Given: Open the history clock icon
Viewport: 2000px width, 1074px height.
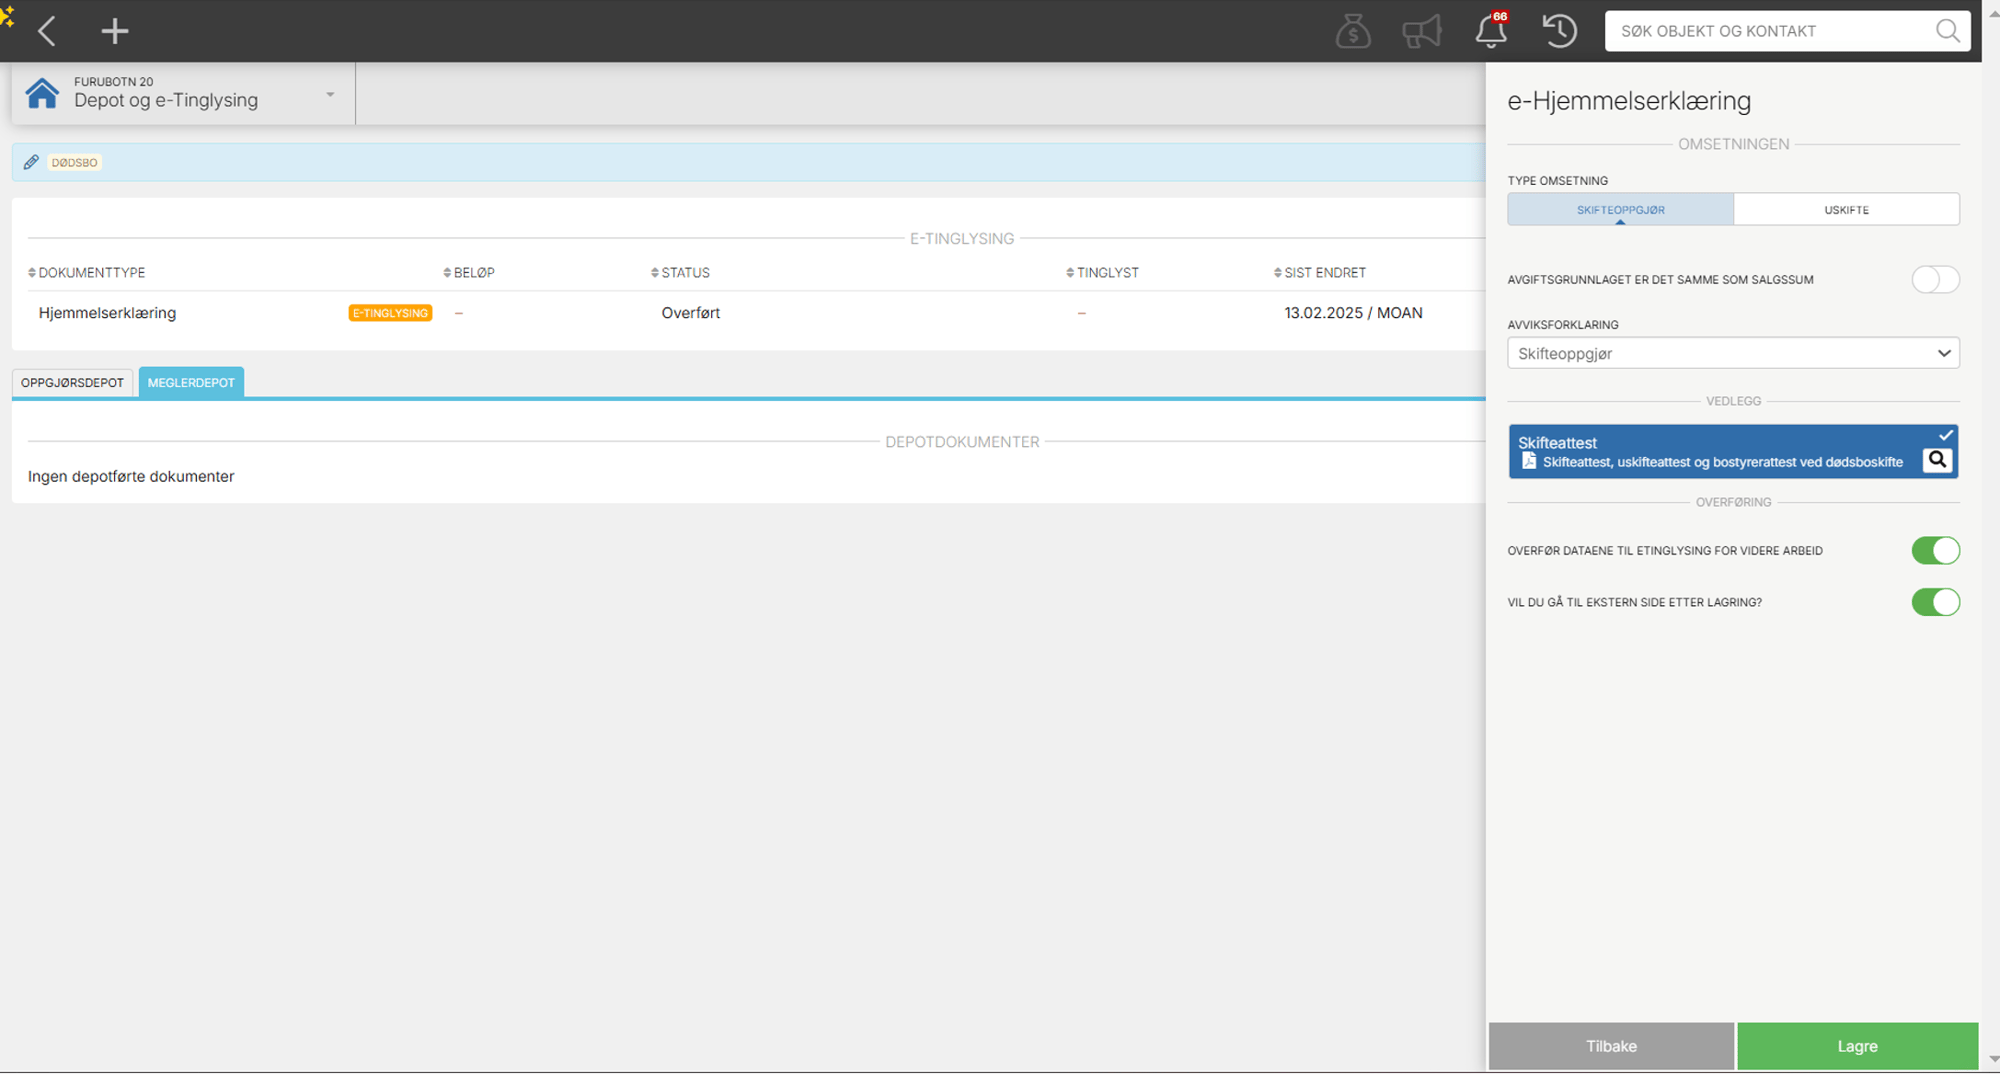Looking at the screenshot, I should (1559, 31).
